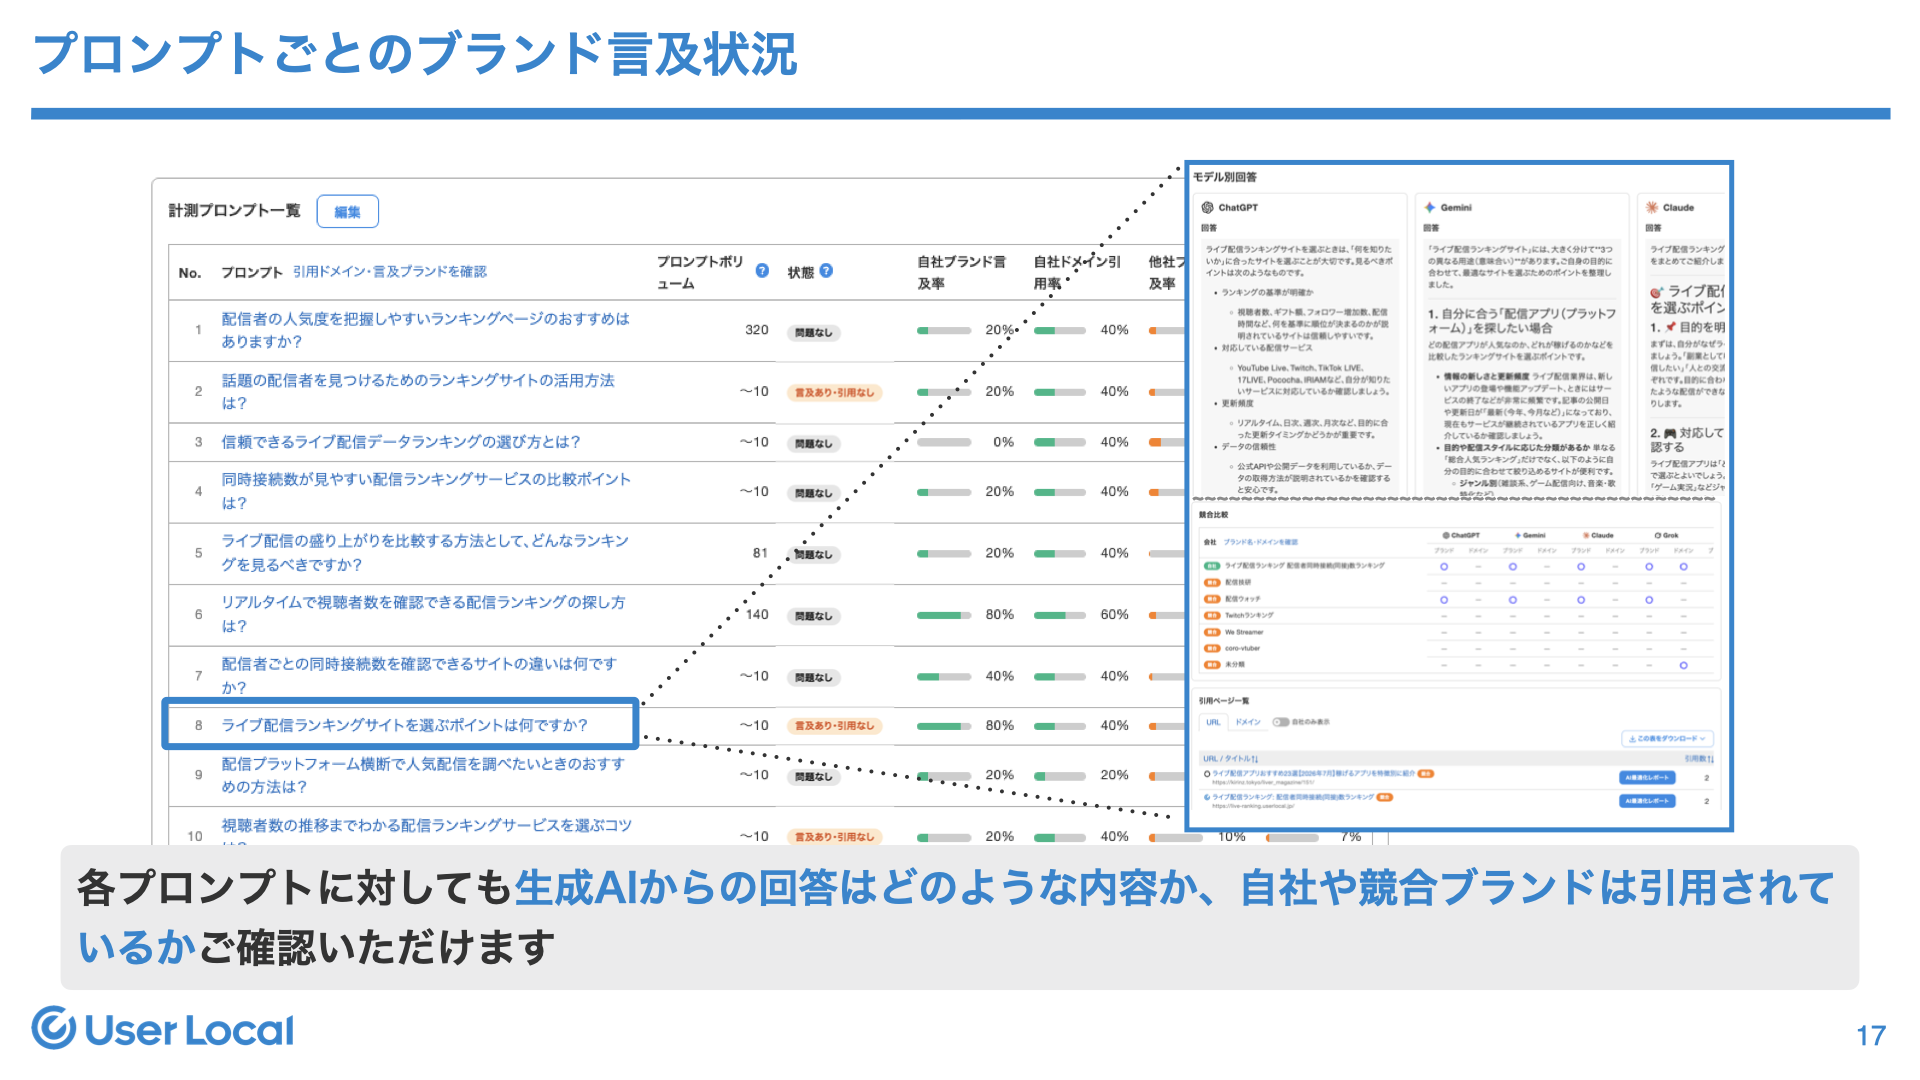Open AI最適化レポート for ライブ配信ランキング: 配信者同時接続

coord(1646,801)
